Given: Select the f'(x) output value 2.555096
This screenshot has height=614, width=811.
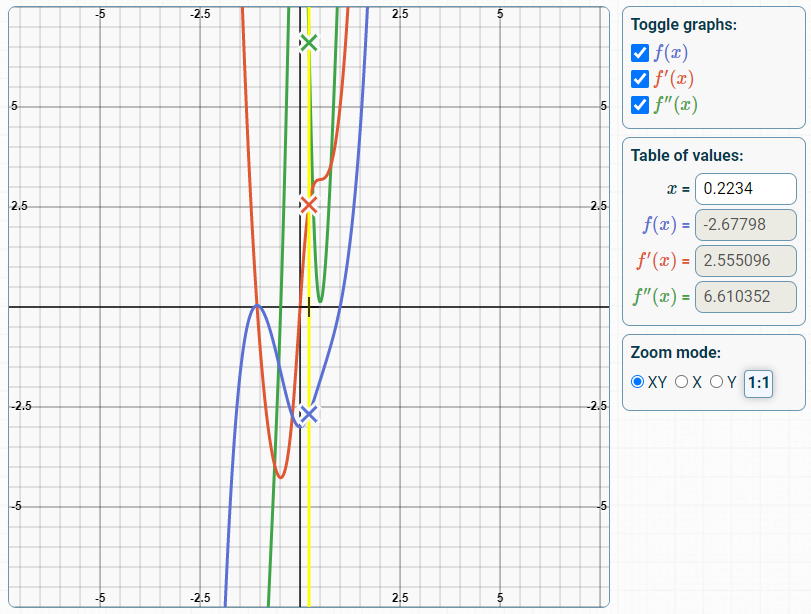Looking at the screenshot, I should click(x=746, y=261).
